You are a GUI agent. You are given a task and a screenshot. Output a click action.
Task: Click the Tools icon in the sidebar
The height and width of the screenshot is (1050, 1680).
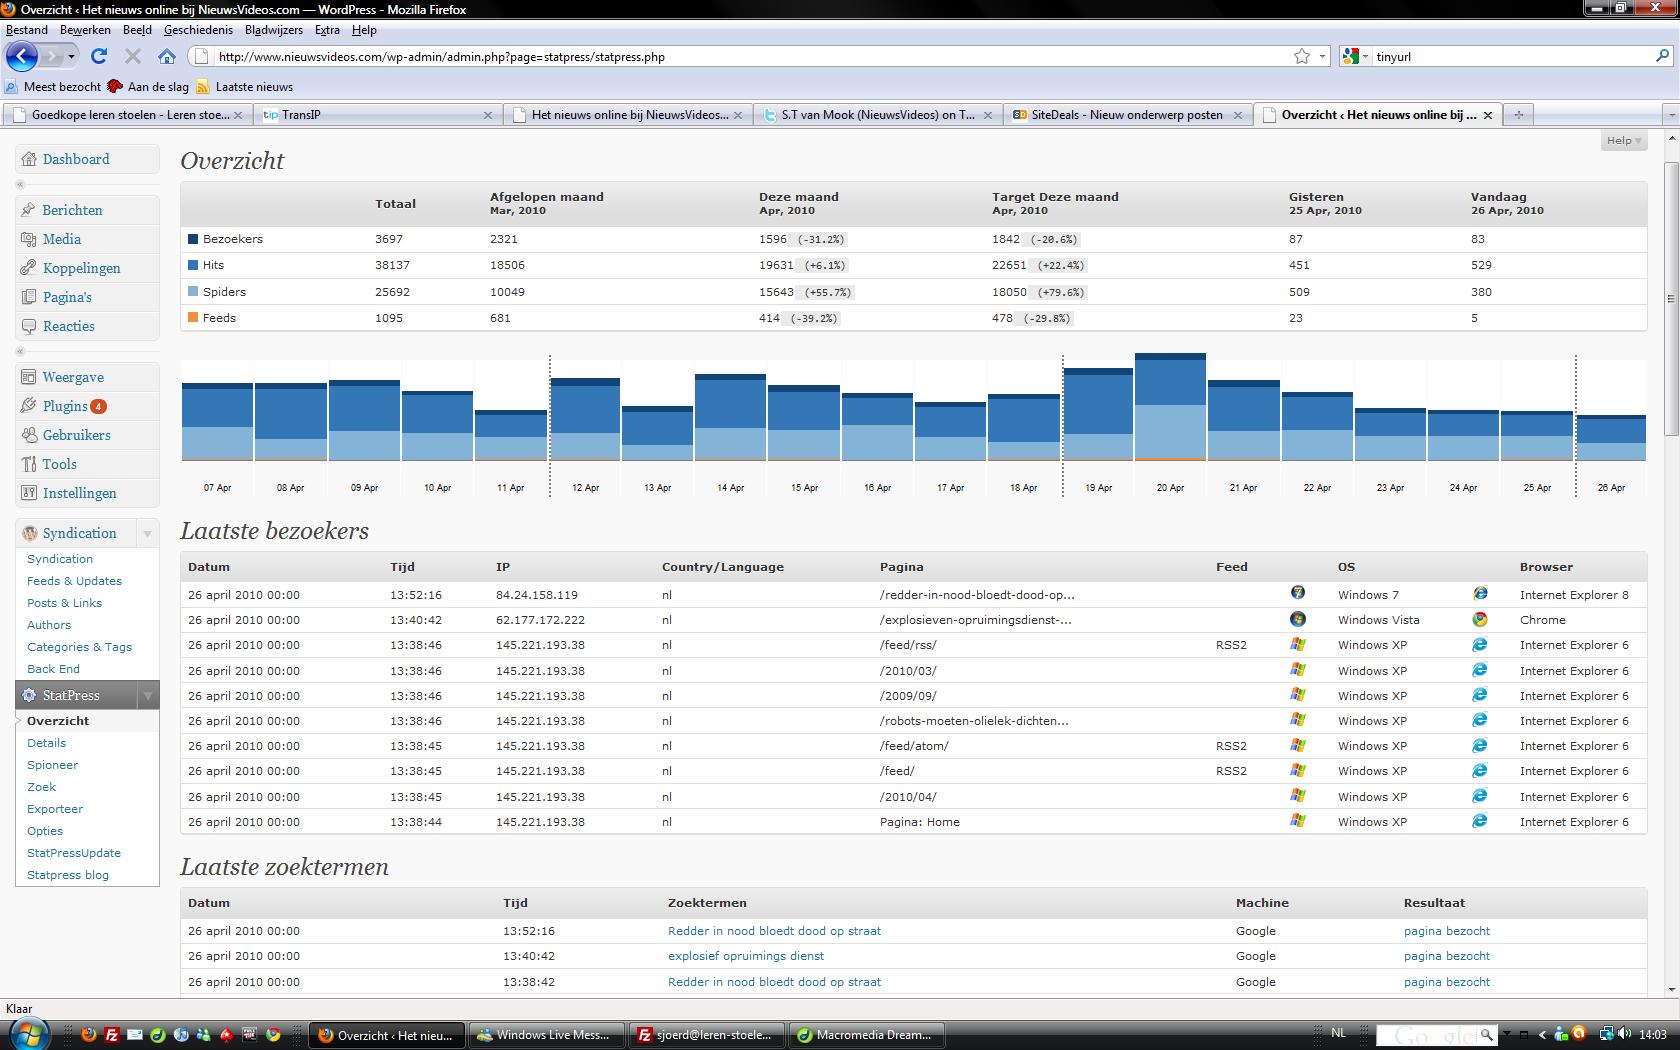[30, 464]
